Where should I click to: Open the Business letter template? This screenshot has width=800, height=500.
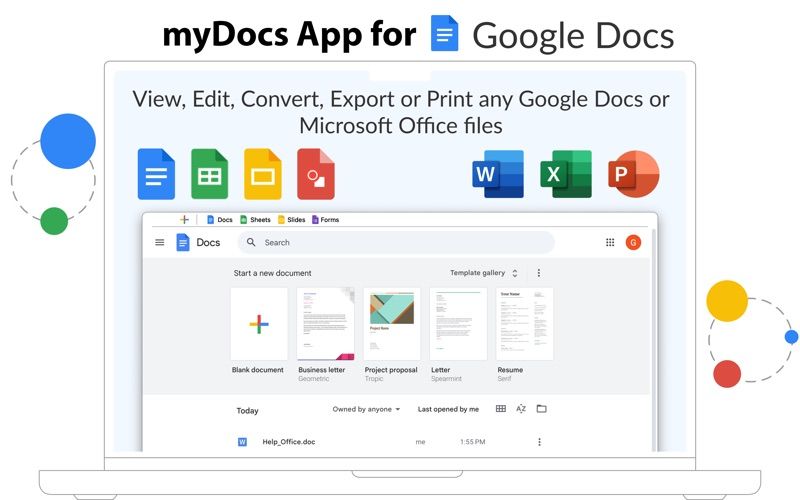(x=326, y=324)
